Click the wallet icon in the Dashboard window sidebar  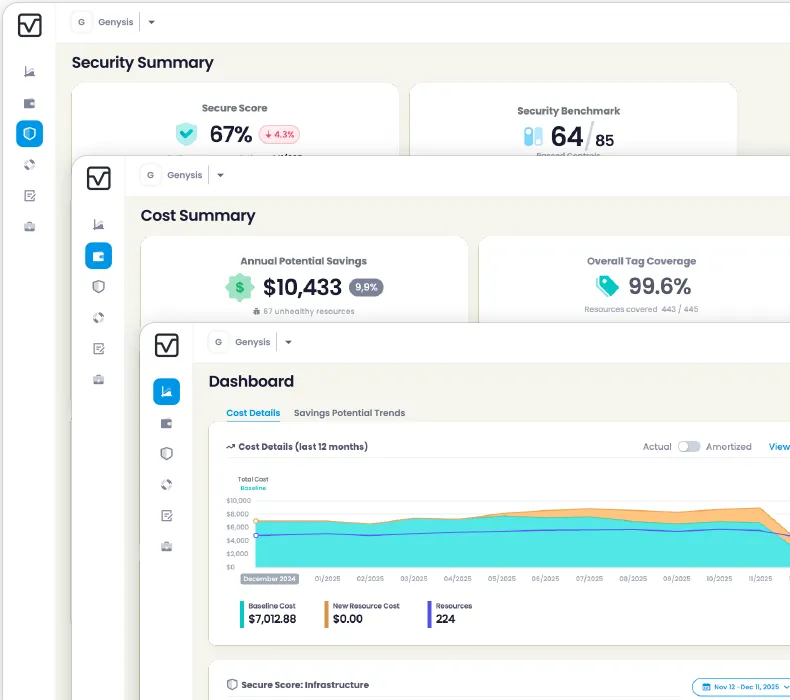point(166,423)
